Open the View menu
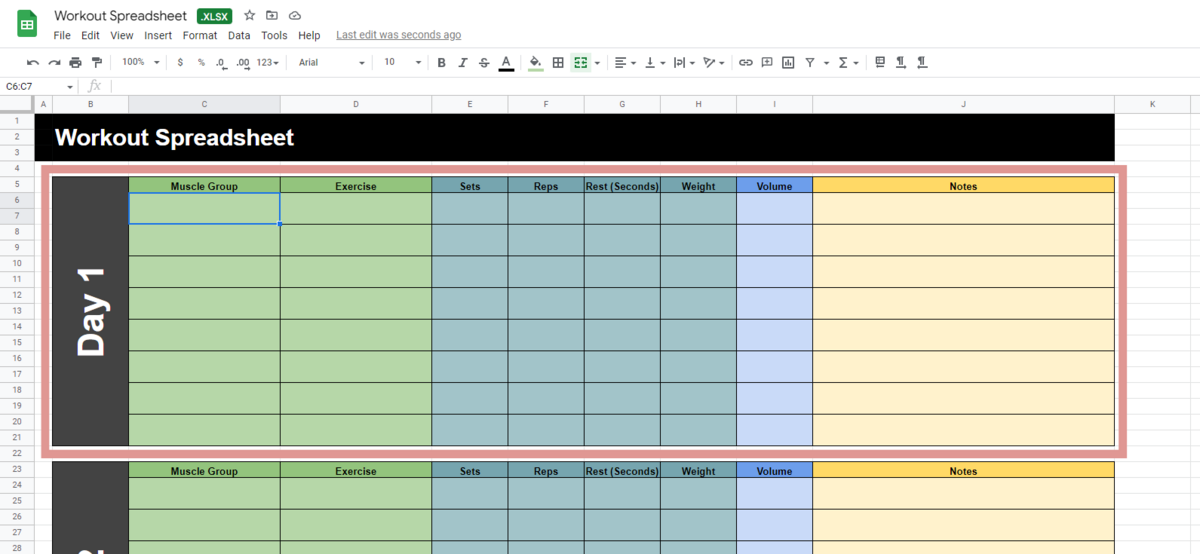 (x=122, y=35)
